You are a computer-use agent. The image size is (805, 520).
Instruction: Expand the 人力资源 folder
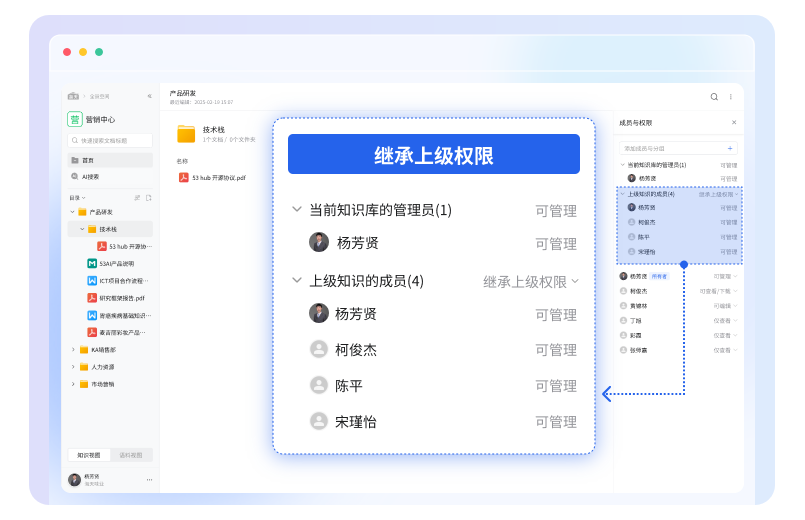[73, 367]
